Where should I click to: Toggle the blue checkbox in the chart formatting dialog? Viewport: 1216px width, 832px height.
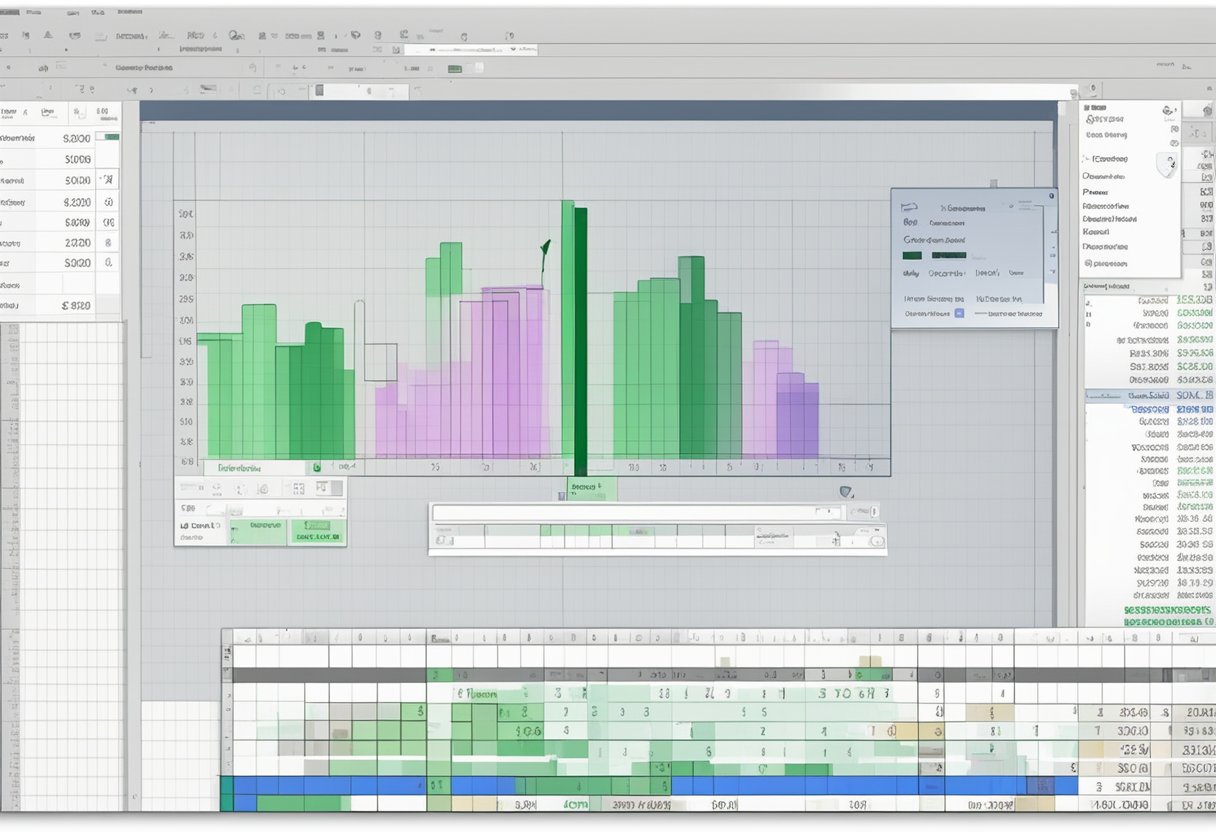coord(959,312)
